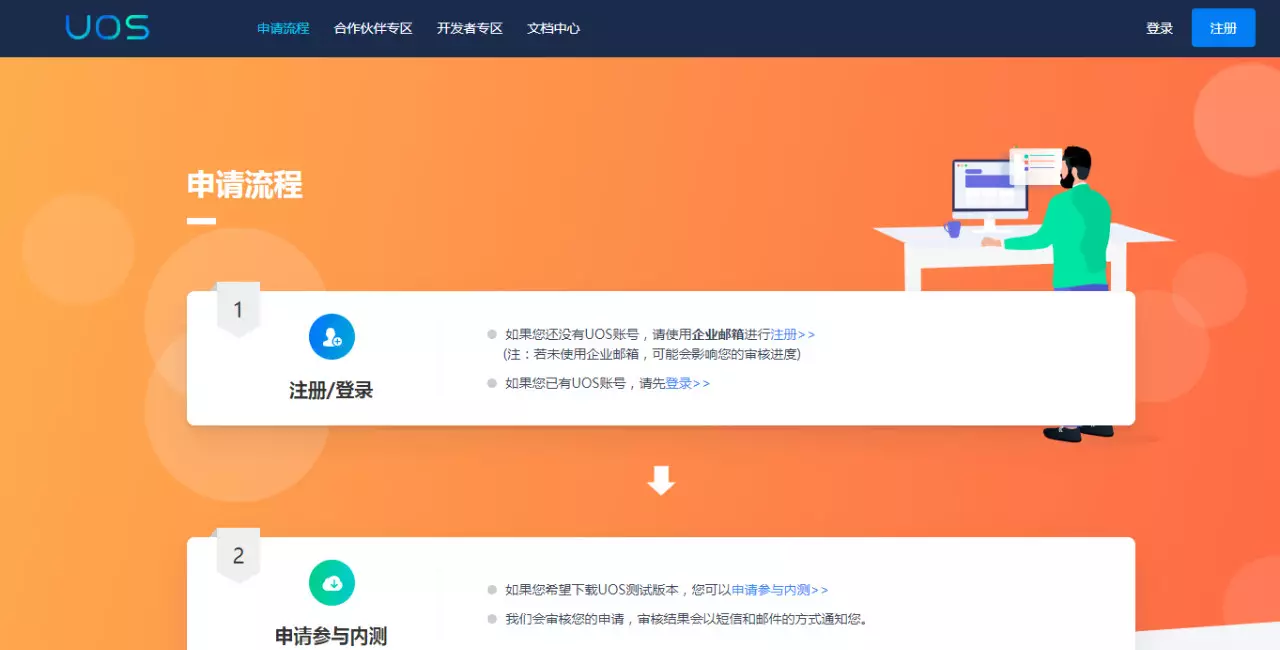Click the blue register person icon beside 注册/登录
The height and width of the screenshot is (650, 1280).
click(331, 336)
